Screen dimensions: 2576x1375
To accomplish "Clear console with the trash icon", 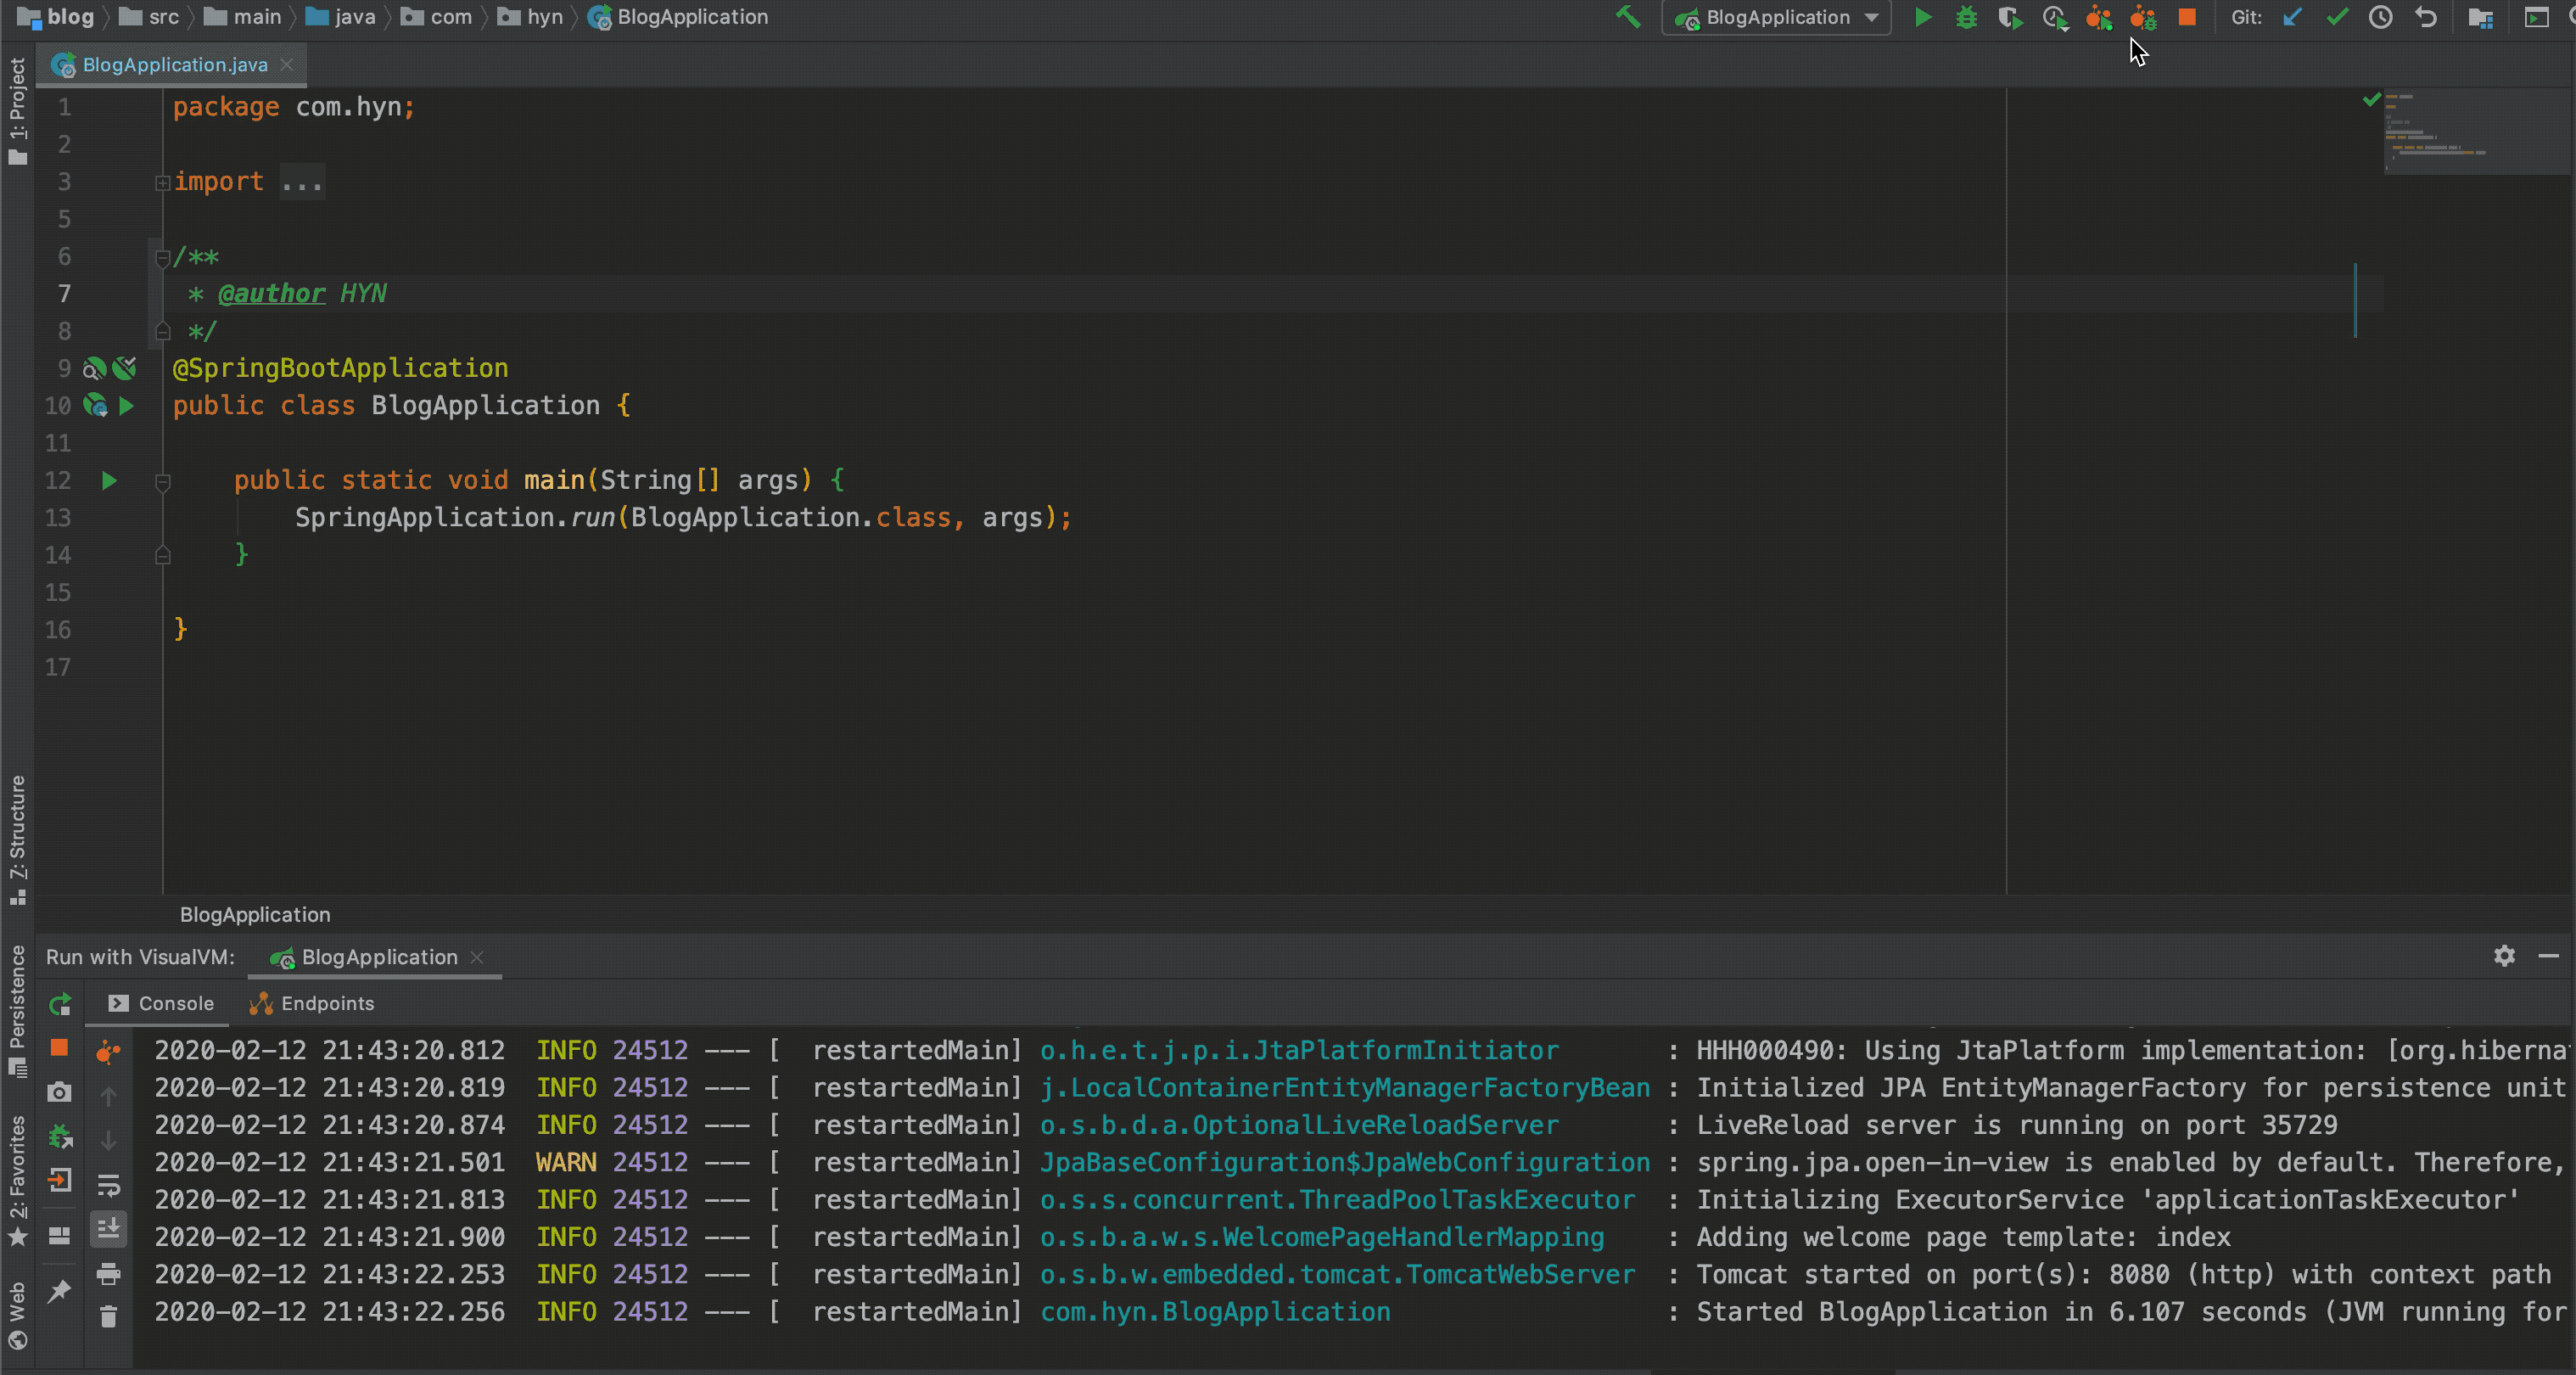I will [108, 1317].
